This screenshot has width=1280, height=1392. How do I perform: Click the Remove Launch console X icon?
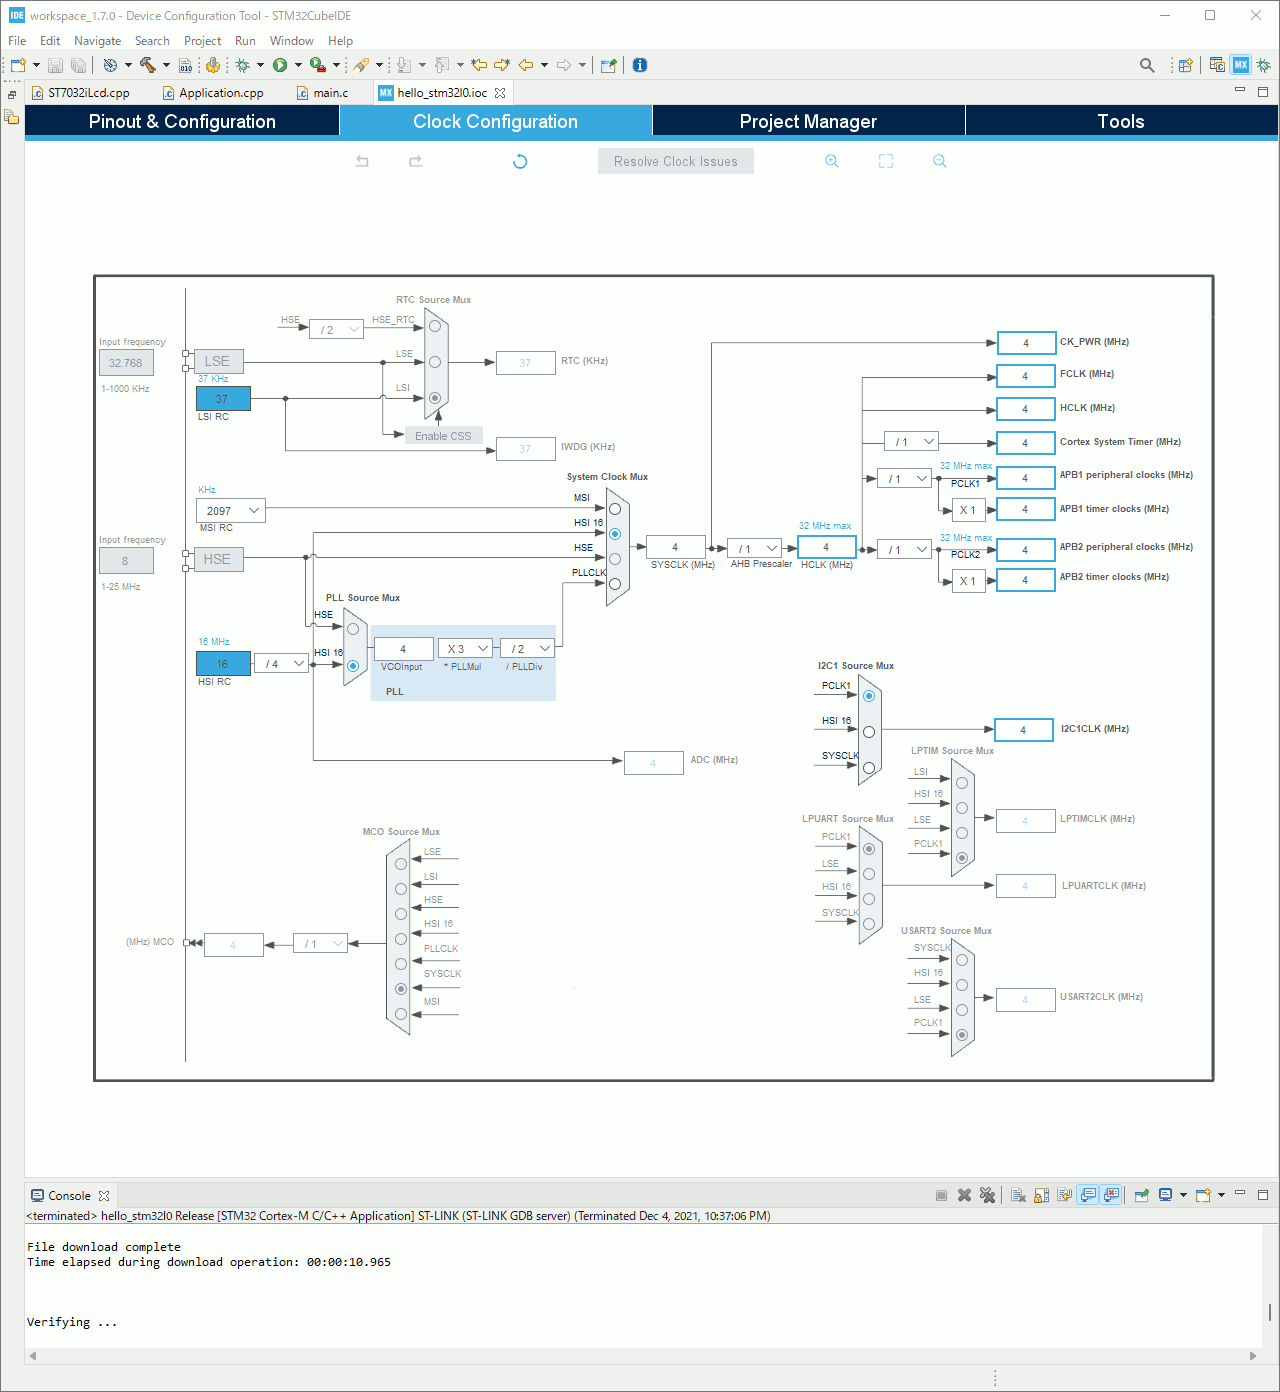[964, 1195]
